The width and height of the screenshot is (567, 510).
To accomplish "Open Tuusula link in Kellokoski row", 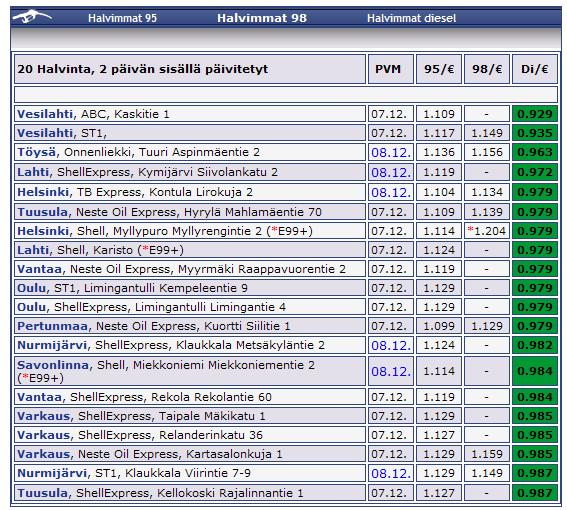I will (x=42, y=493).
